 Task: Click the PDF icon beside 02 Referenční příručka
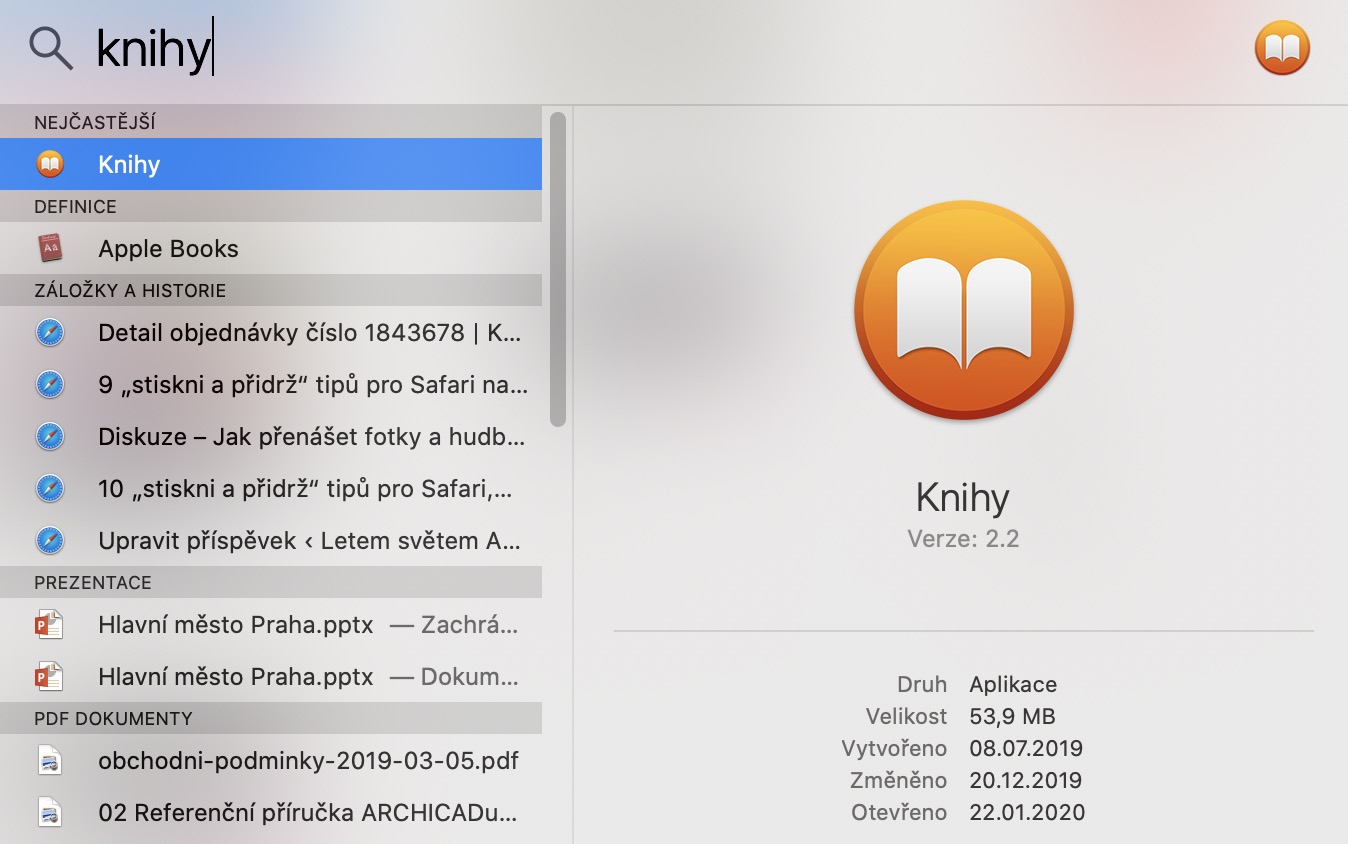(50, 812)
